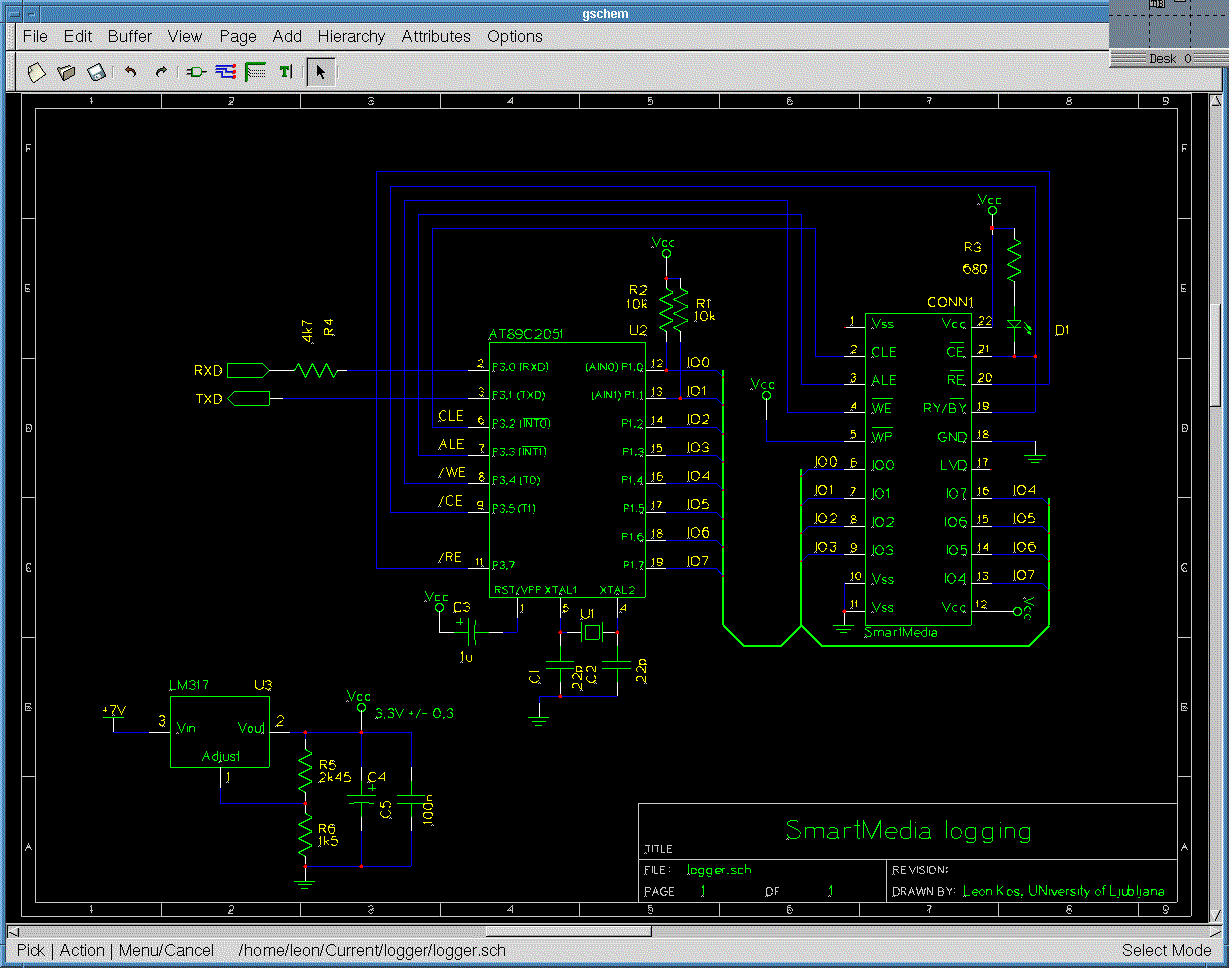This screenshot has width=1229, height=968.
Task: Click the /home/leon/Current/logger/logger.sch status path
Action: pyautogui.click(x=373, y=950)
